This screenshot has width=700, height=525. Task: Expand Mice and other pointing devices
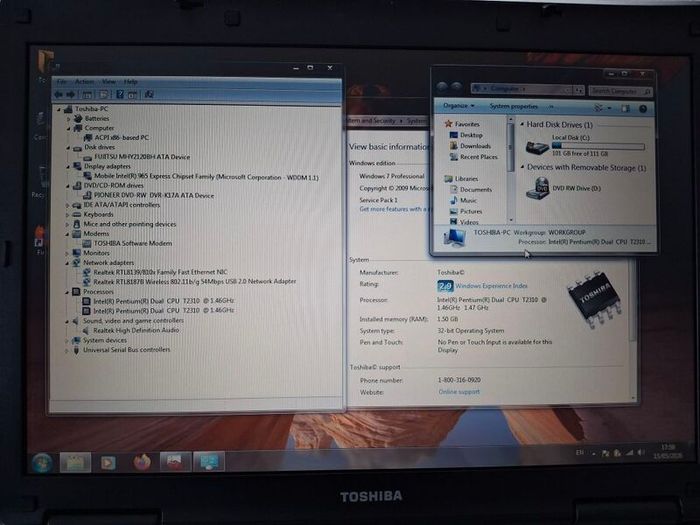point(68,224)
